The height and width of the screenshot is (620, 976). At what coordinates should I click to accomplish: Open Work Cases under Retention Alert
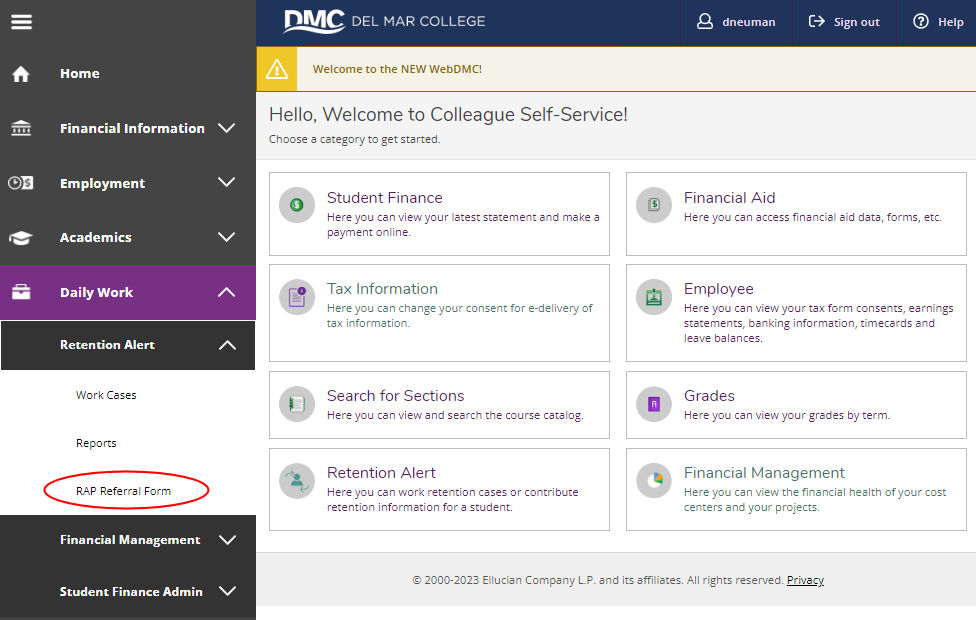coord(106,395)
